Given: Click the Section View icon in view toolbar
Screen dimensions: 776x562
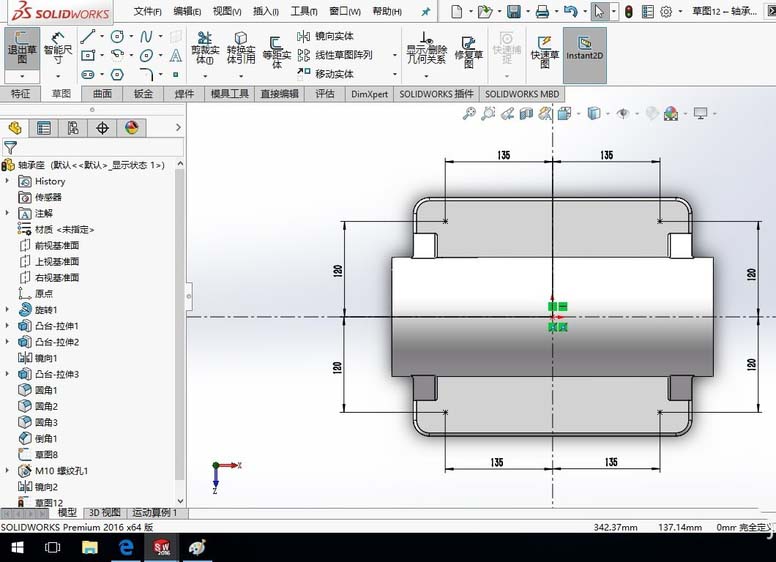Looking at the screenshot, I should pos(526,114).
